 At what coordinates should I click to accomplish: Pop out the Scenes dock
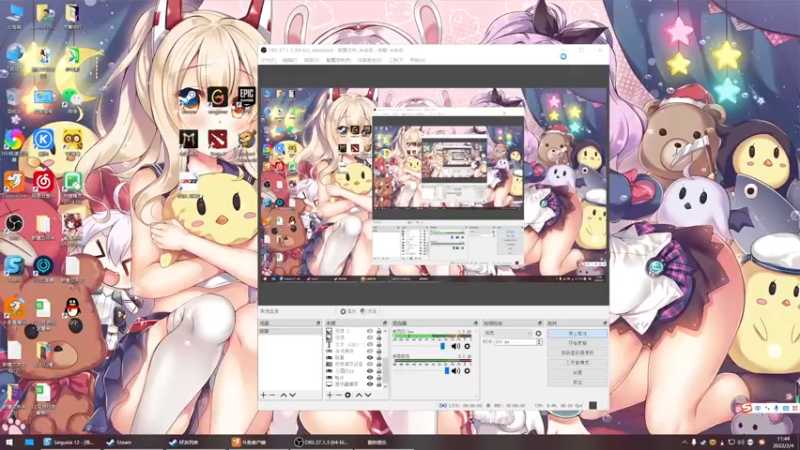click(x=318, y=323)
